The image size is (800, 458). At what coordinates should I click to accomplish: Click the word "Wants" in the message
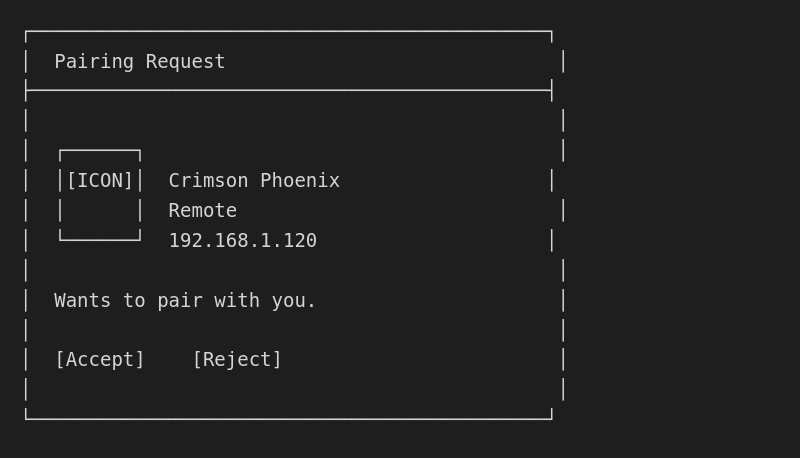(x=83, y=301)
